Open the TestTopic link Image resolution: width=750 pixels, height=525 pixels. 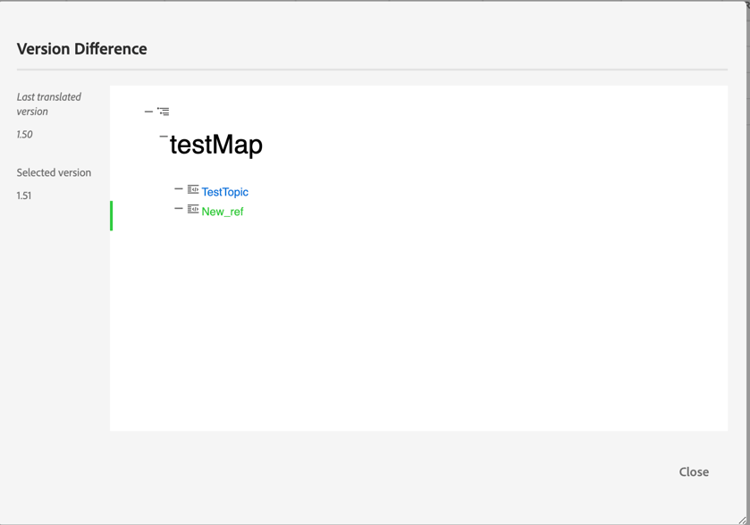tap(225, 192)
